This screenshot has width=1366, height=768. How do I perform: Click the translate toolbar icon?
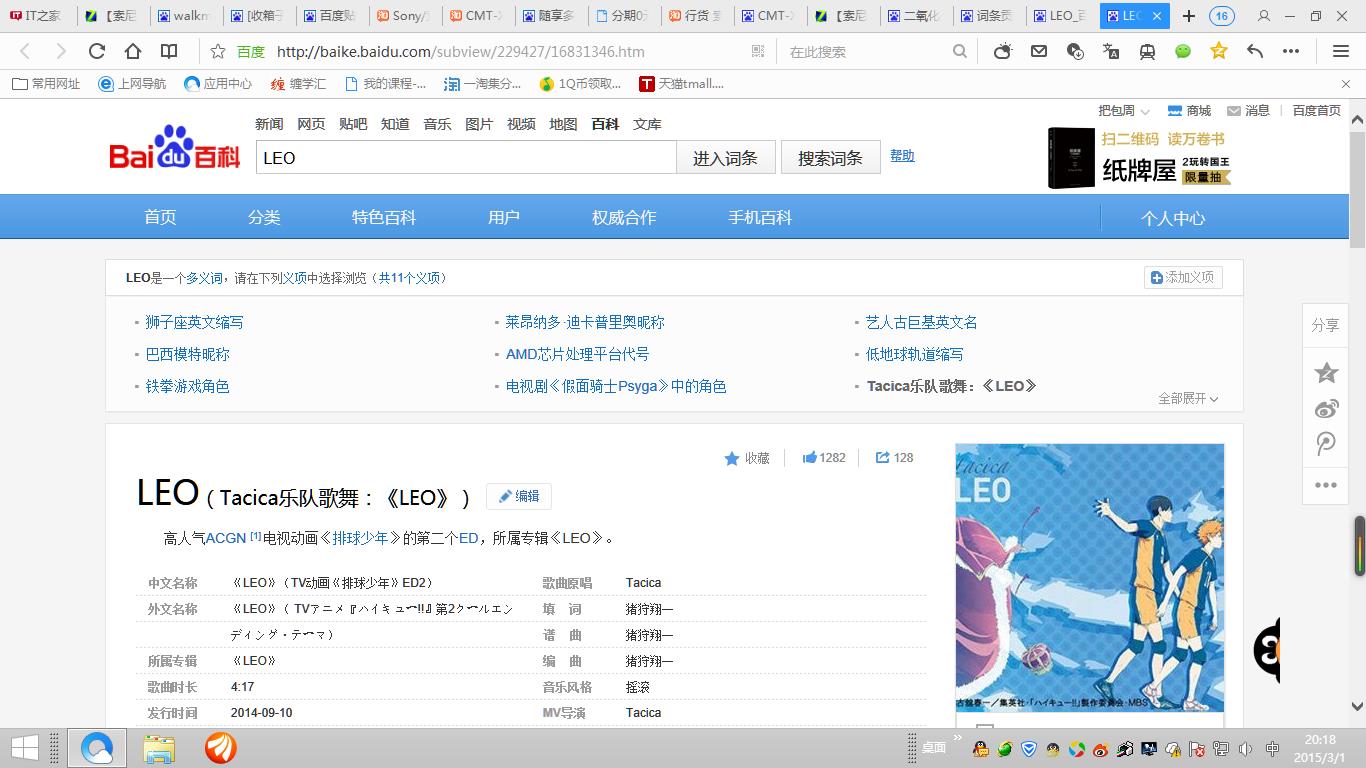click(x=1111, y=51)
